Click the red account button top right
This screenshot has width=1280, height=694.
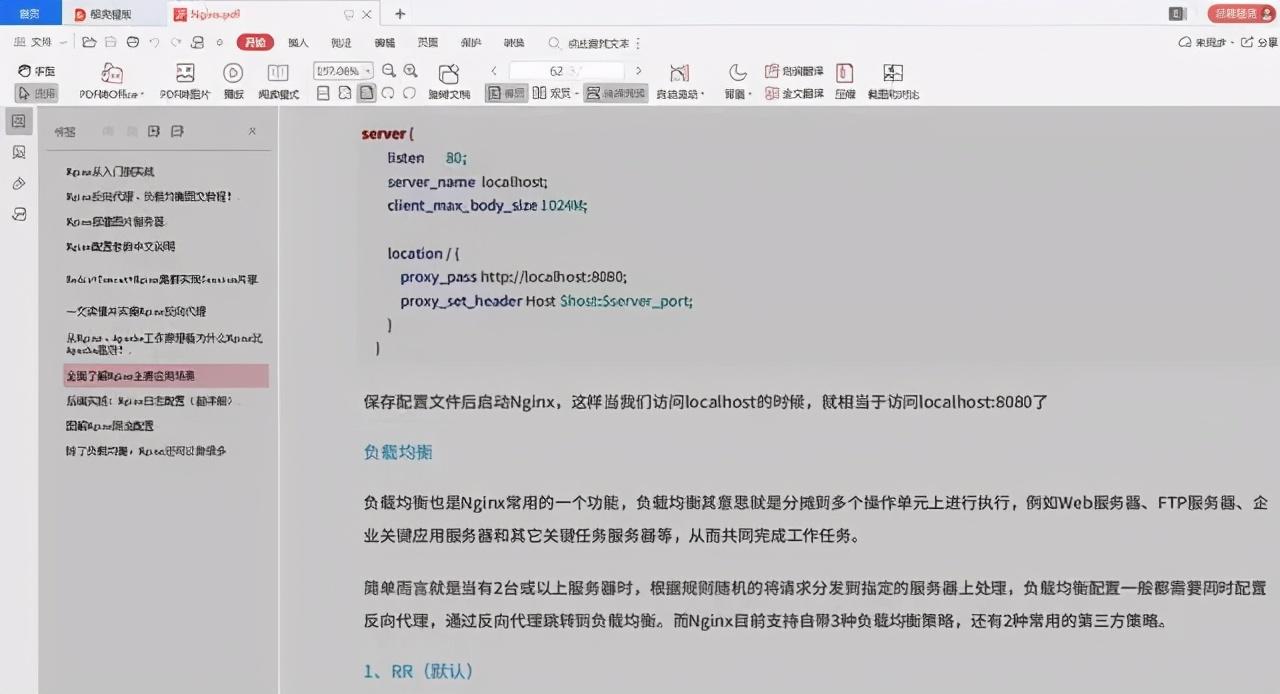(x=1242, y=13)
